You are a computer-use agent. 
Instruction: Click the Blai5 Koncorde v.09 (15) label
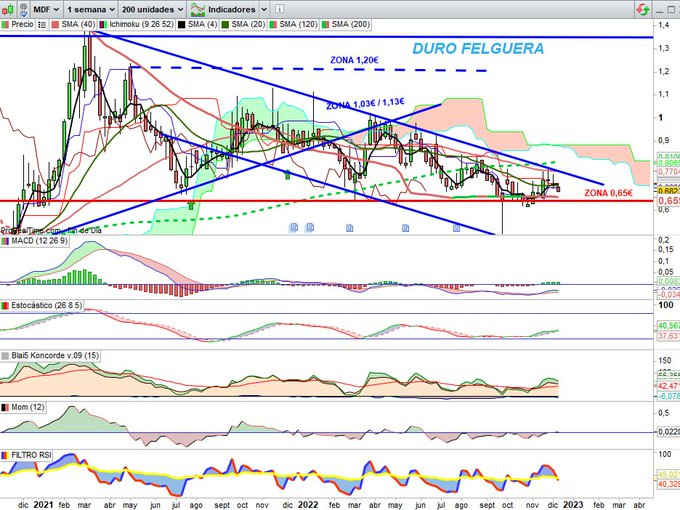click(x=55, y=356)
